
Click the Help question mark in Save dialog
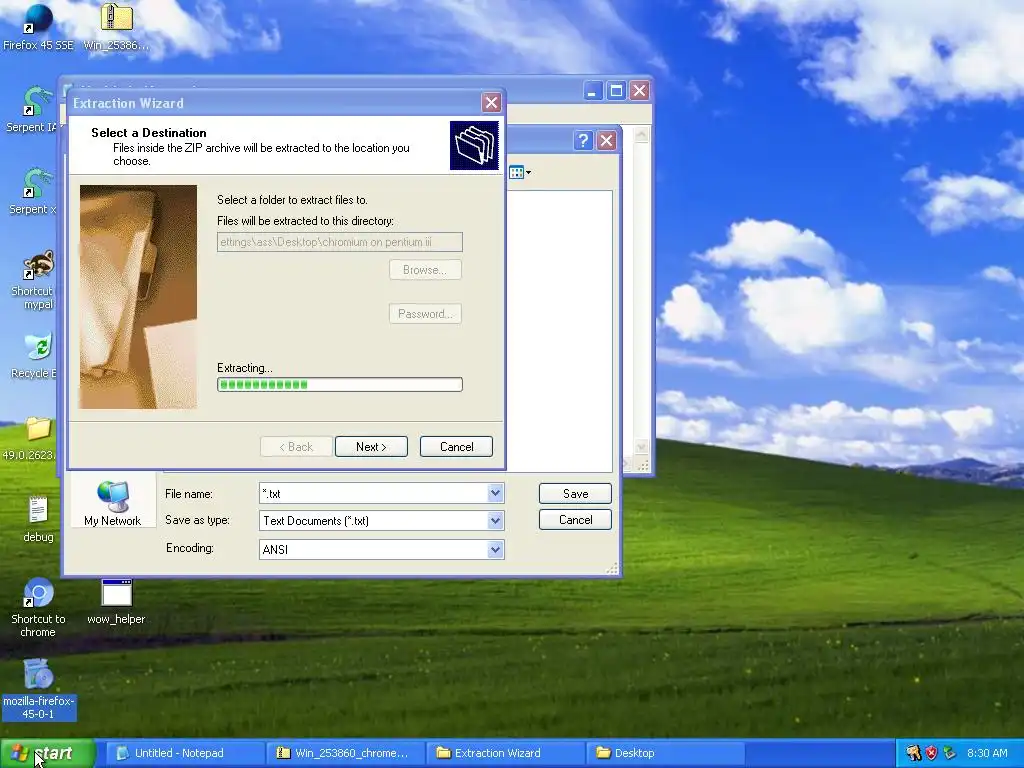[583, 140]
